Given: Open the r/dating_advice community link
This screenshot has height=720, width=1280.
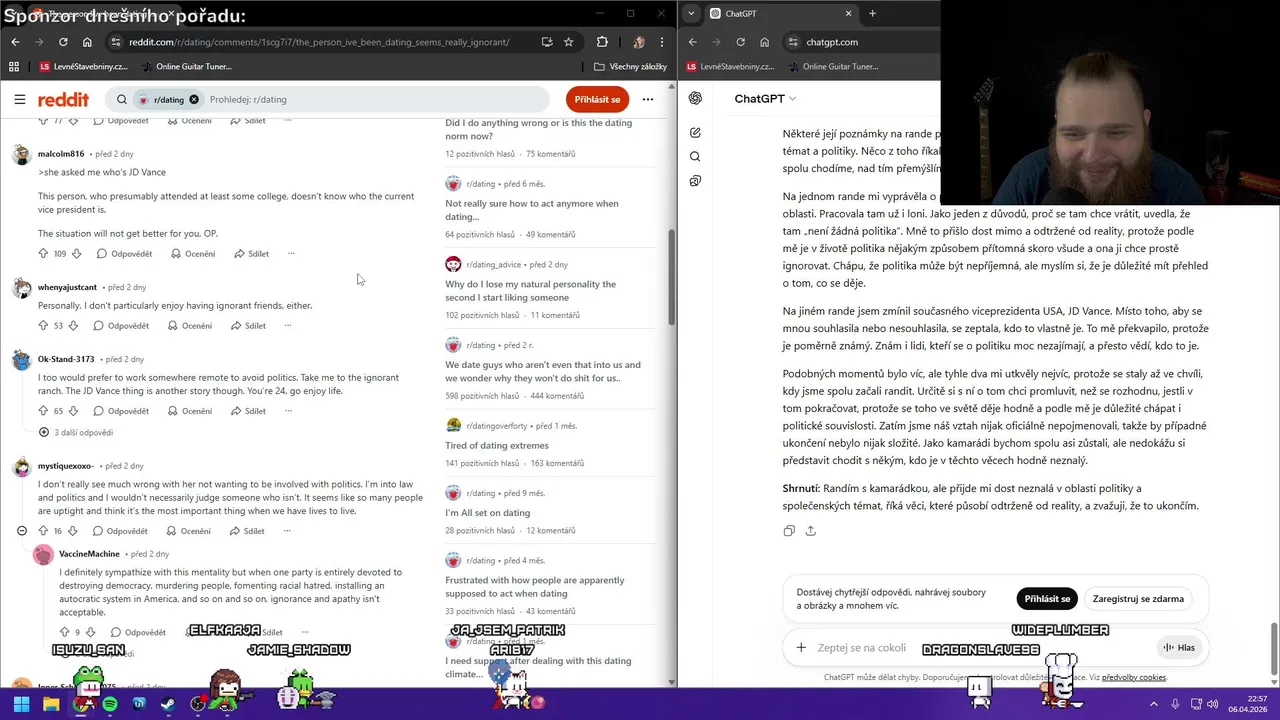Looking at the screenshot, I should tap(493, 264).
